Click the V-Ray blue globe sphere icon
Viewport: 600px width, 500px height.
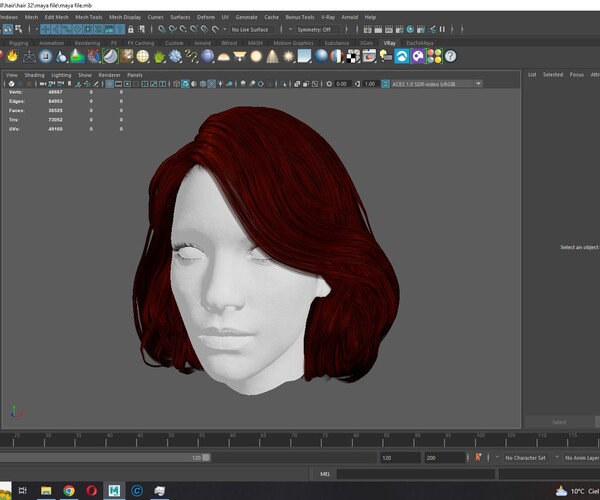[207, 56]
